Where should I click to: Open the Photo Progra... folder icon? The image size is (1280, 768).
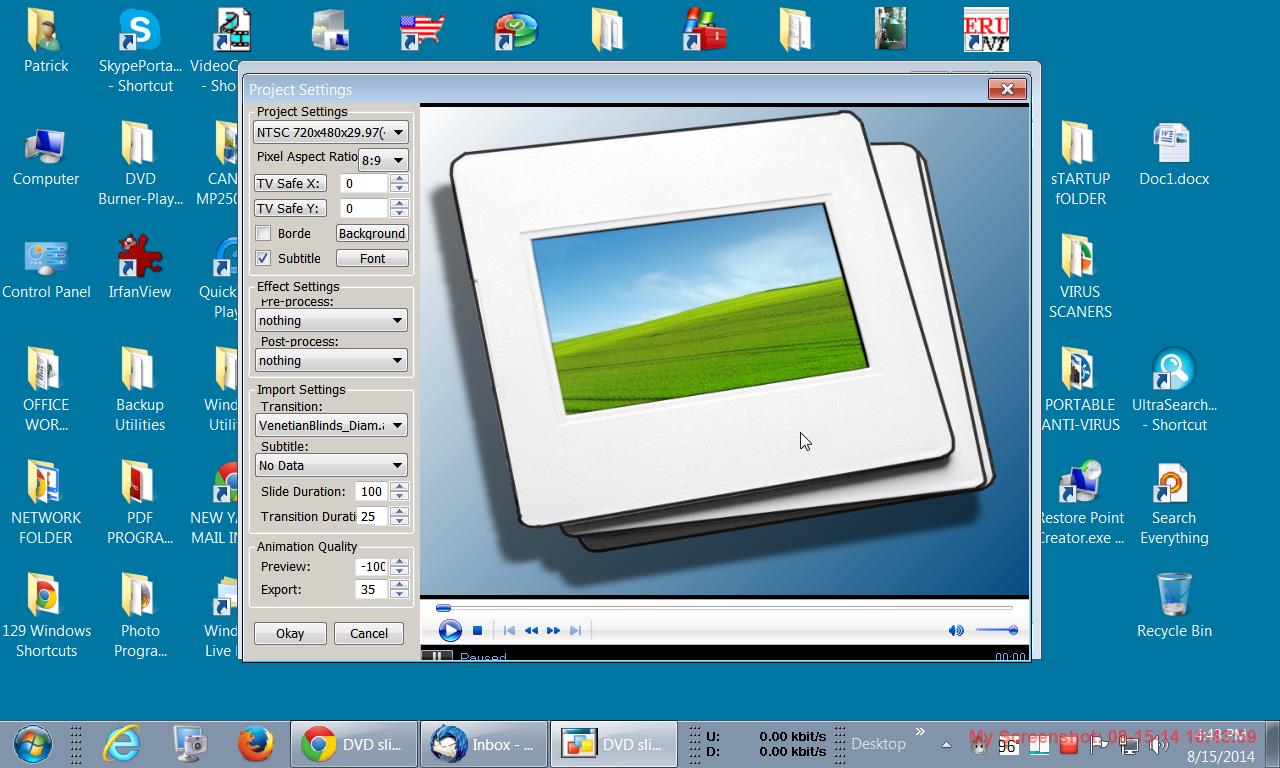pos(140,616)
